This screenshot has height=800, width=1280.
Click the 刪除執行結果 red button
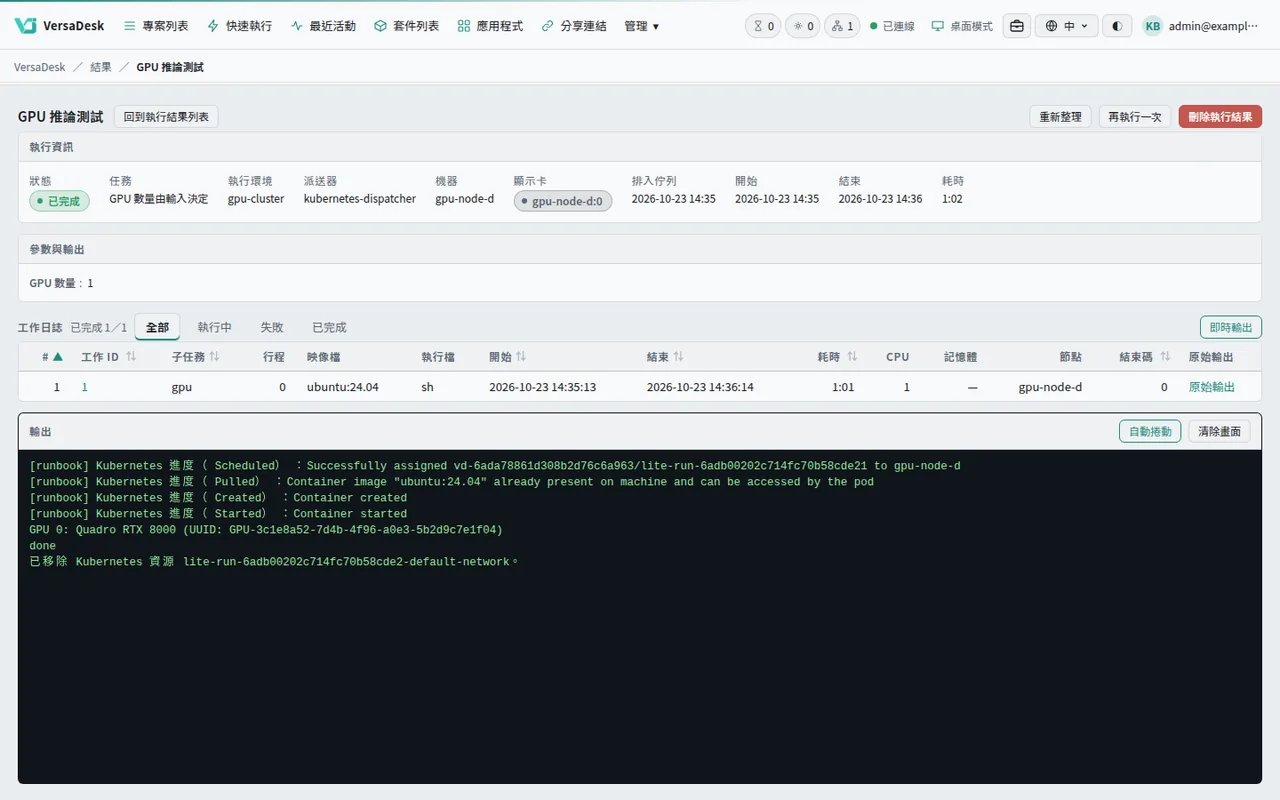click(1220, 116)
